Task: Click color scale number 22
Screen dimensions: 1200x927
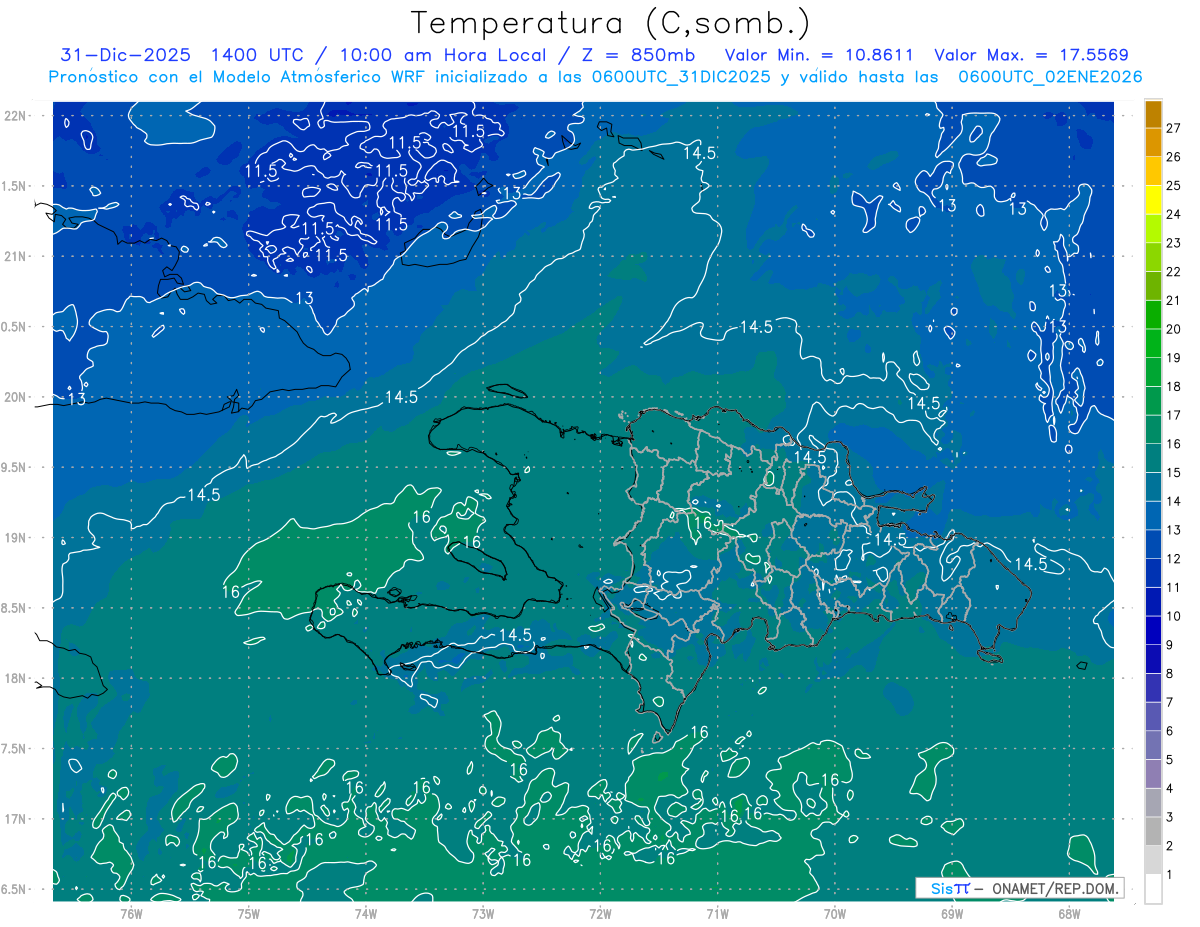Action: pos(1173,272)
